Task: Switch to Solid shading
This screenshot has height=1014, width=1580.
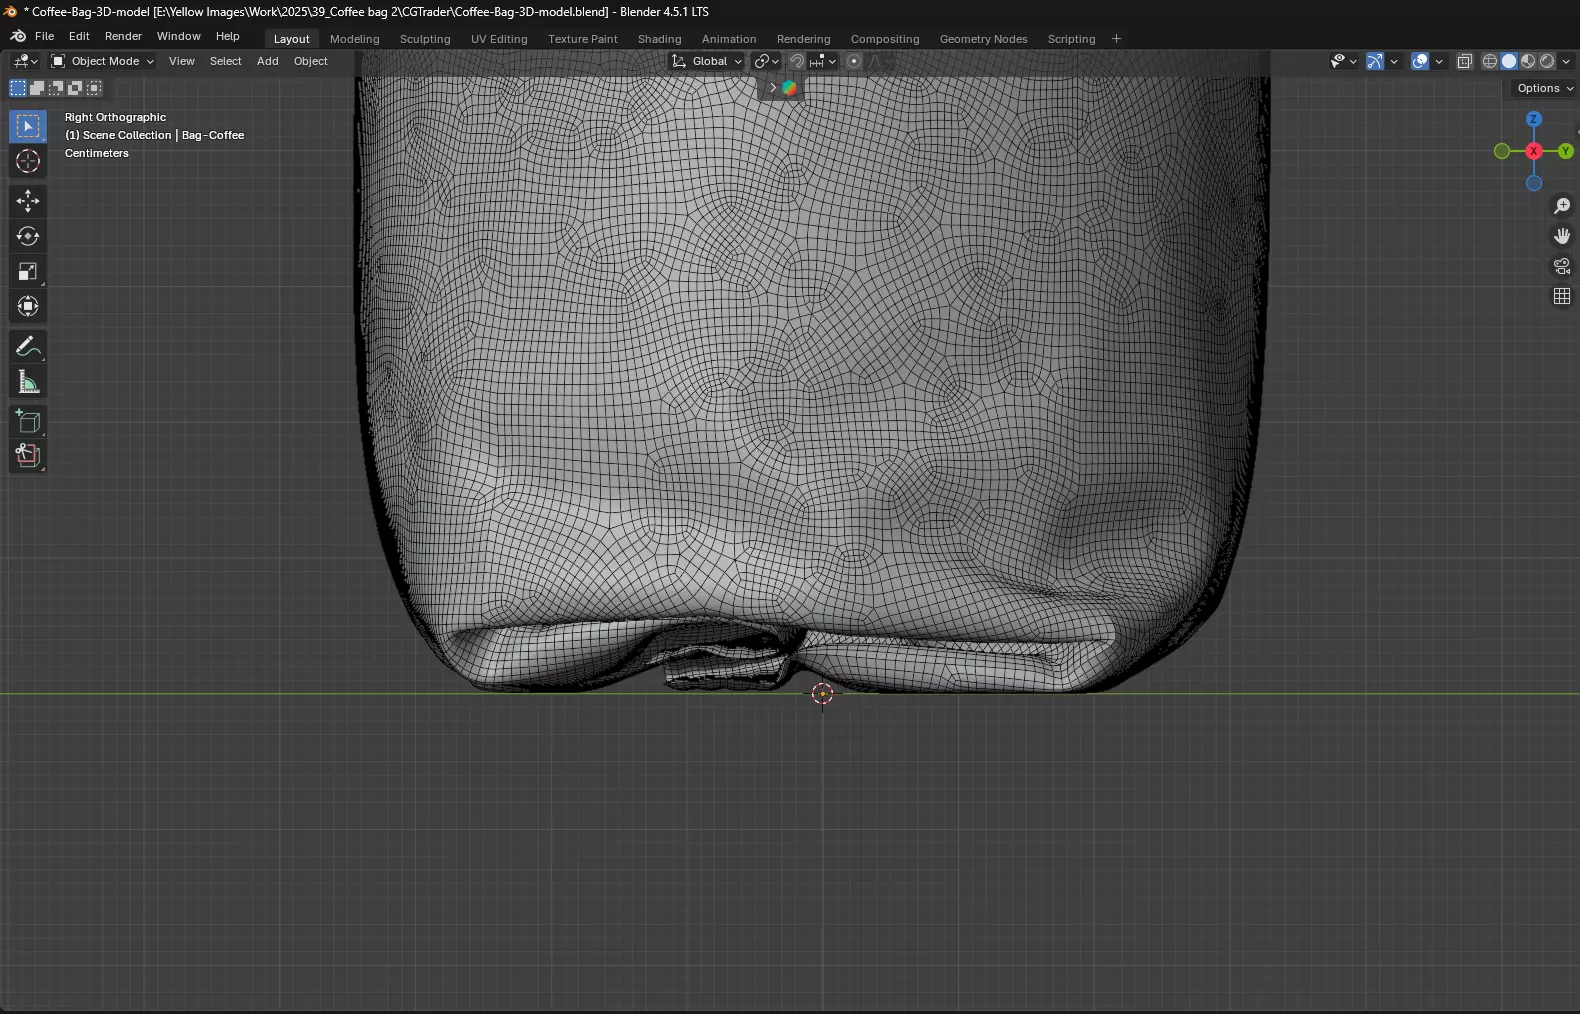Action: (x=1509, y=61)
